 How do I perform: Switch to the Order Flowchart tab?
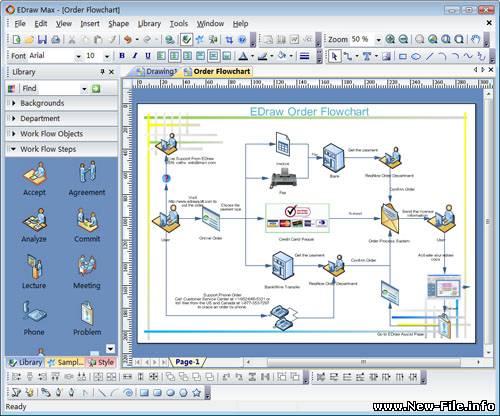(217, 71)
